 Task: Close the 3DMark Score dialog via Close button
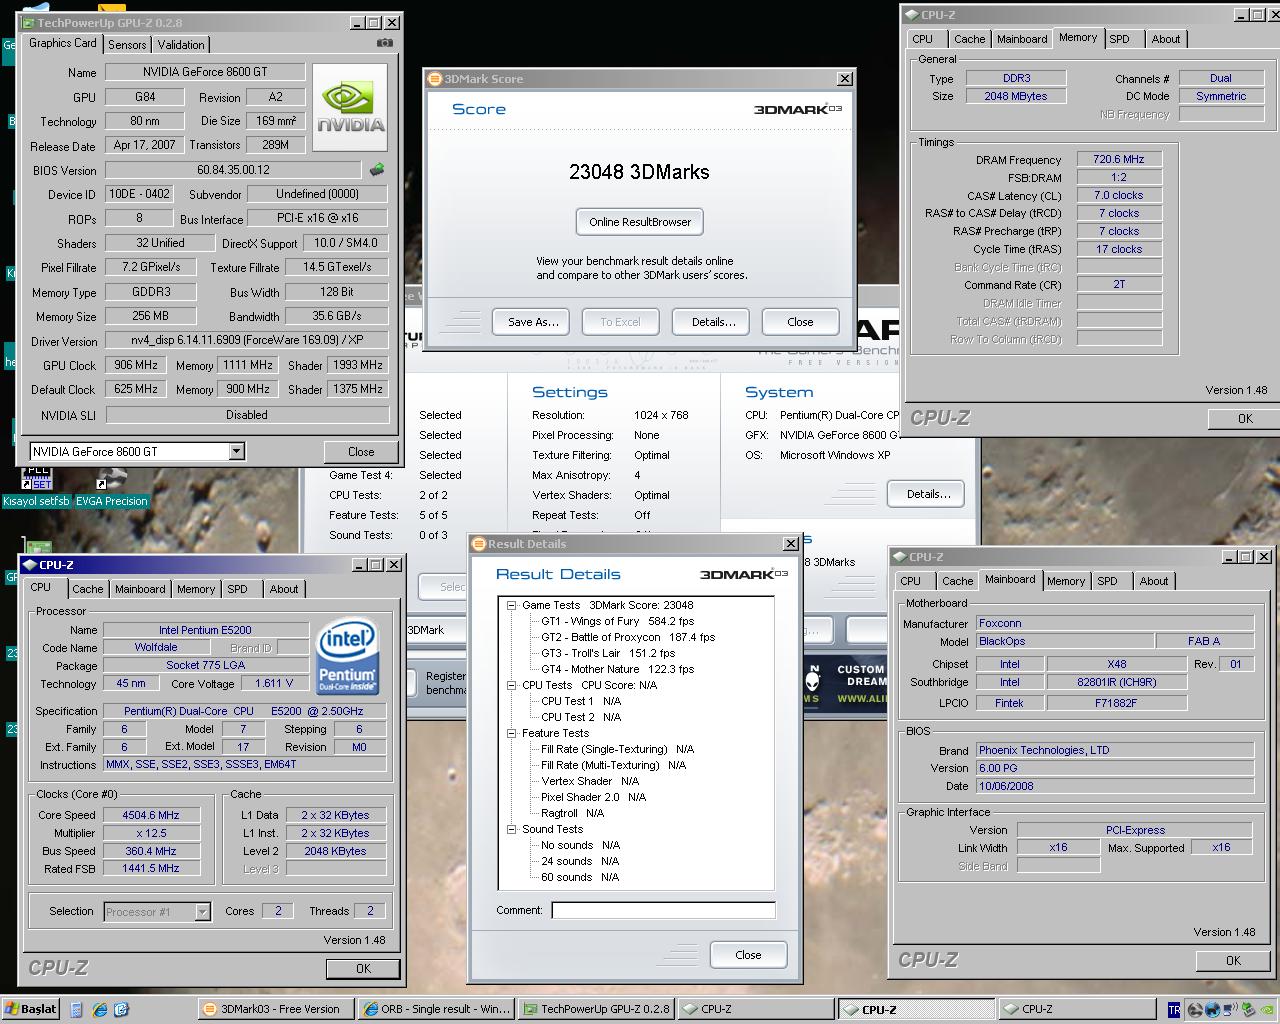click(x=800, y=322)
